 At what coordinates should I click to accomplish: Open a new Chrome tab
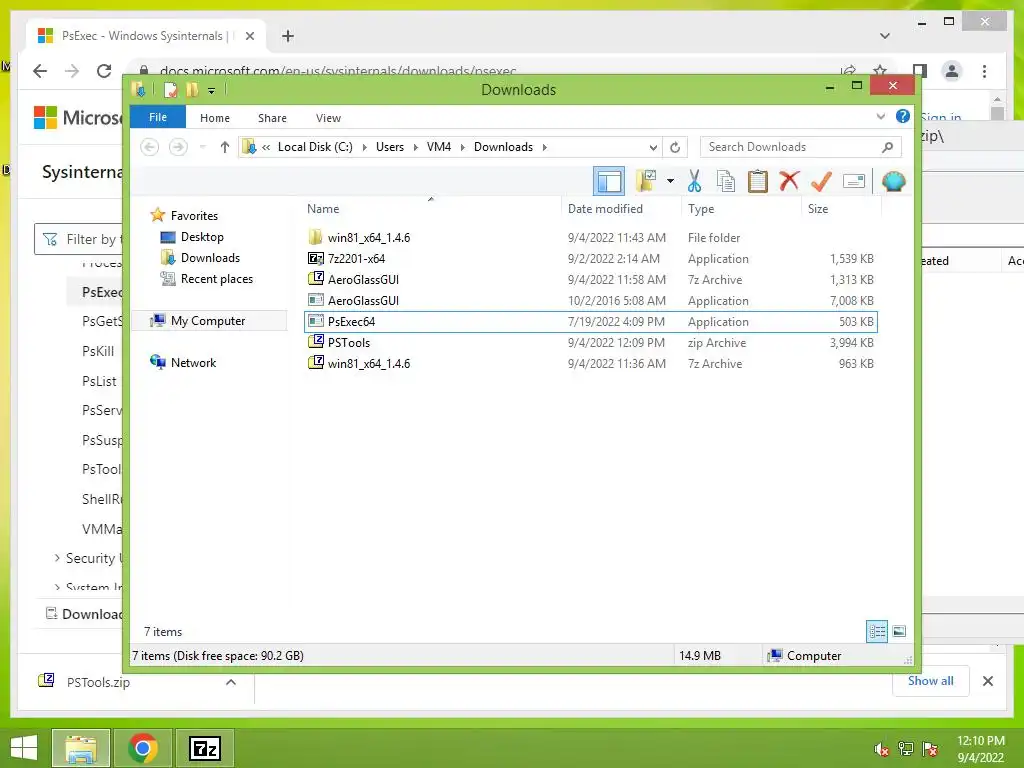(287, 36)
